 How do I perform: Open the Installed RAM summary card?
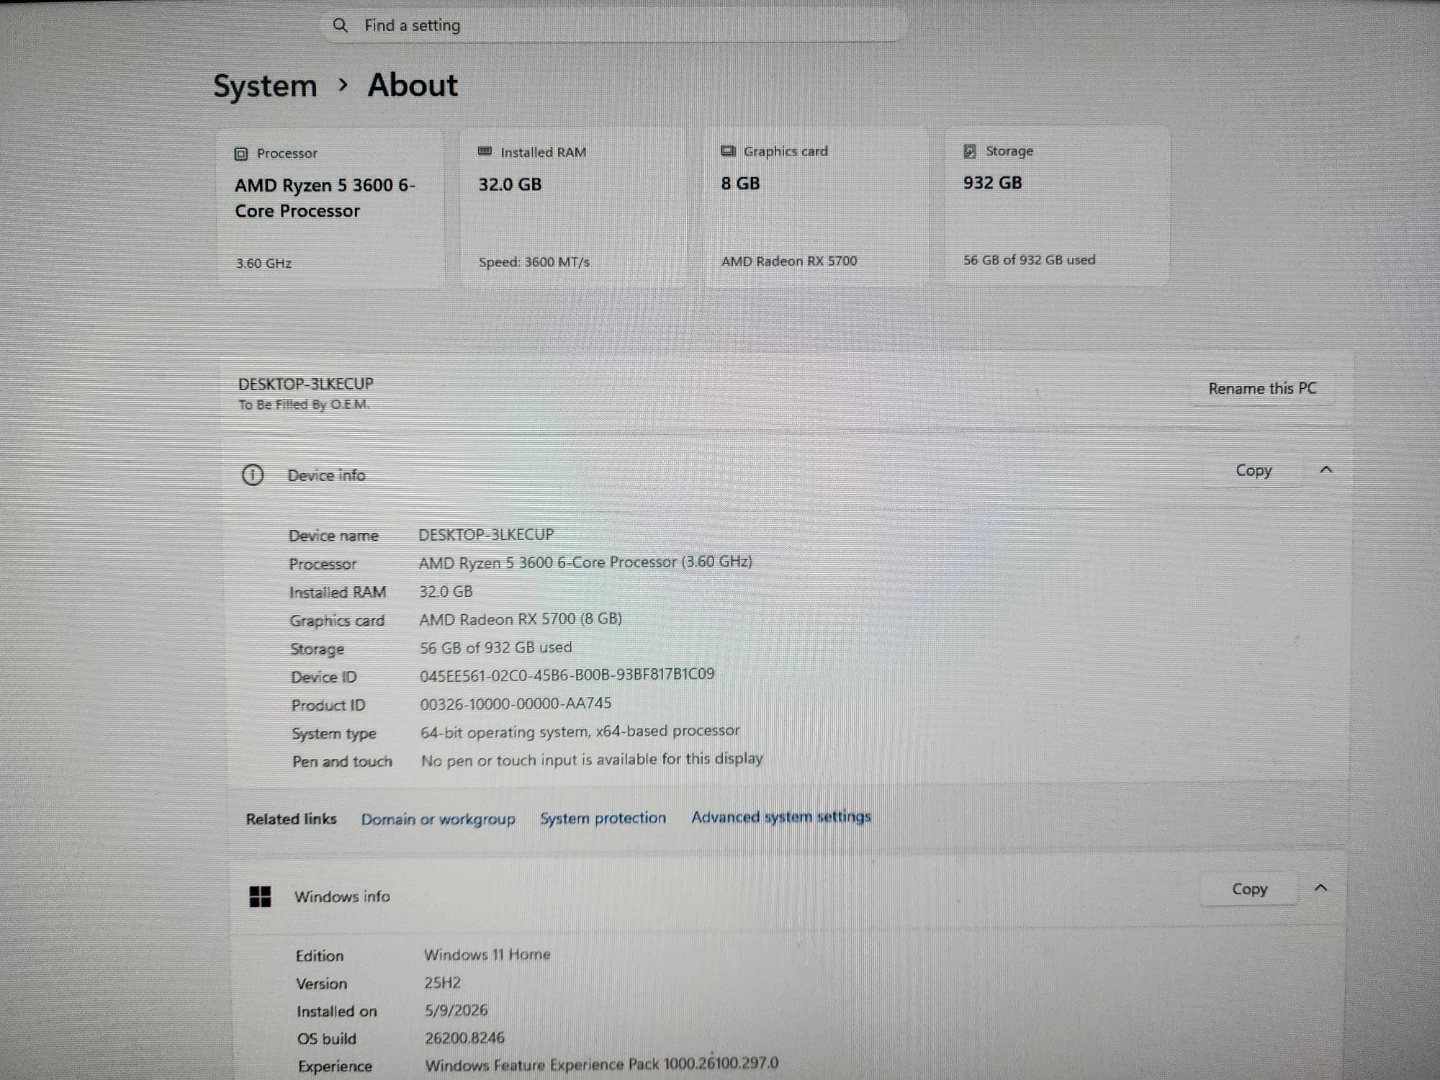pos(573,207)
